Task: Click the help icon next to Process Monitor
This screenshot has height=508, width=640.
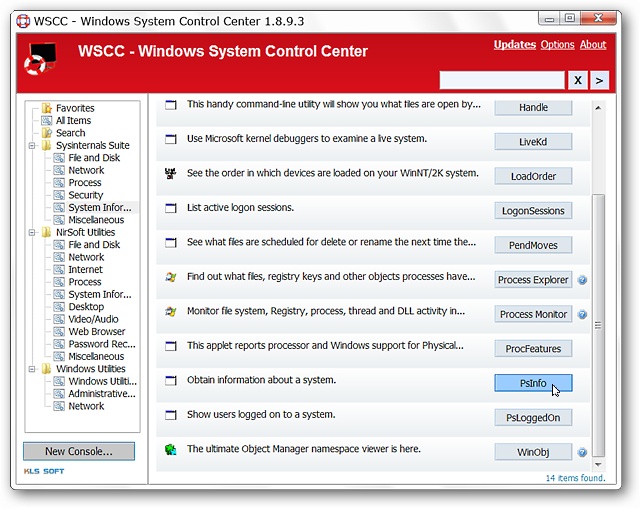Action: pyautogui.click(x=582, y=315)
